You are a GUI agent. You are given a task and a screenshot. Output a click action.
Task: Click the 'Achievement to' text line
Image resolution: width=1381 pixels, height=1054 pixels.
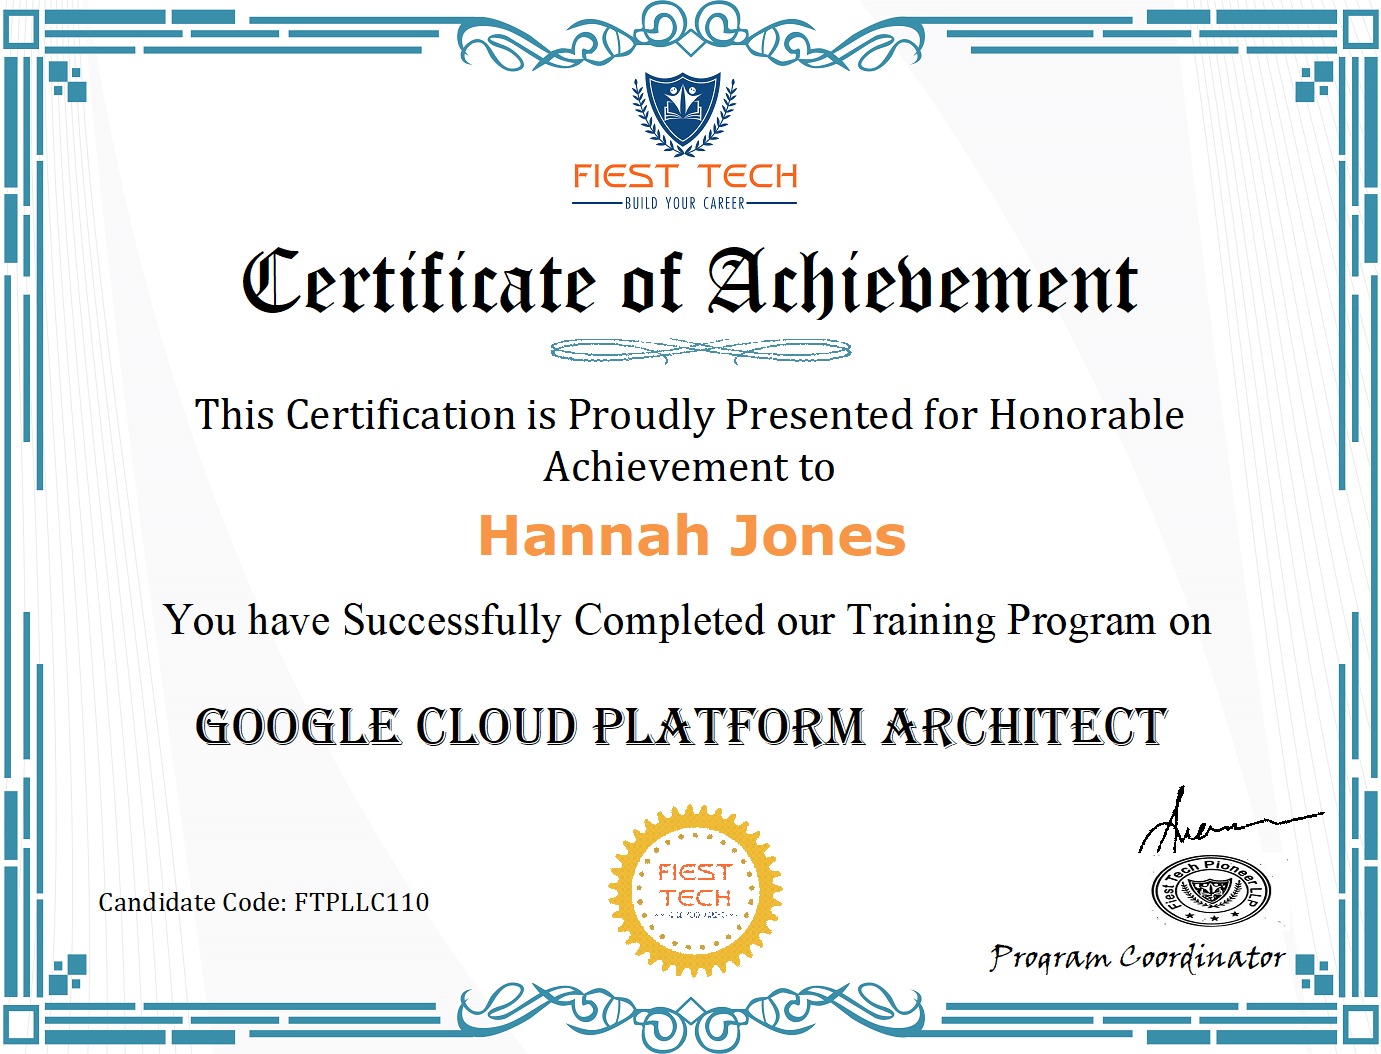[689, 467]
